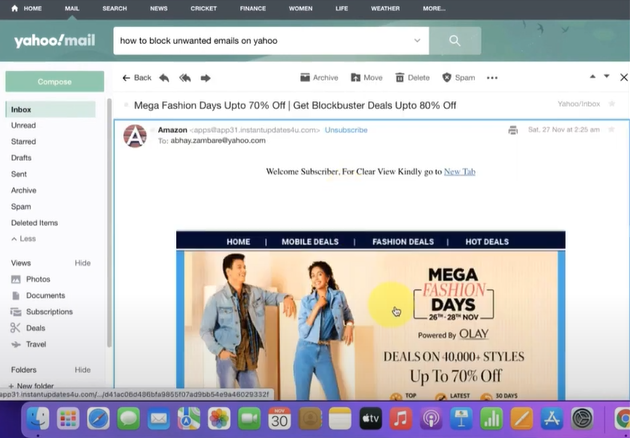Click the Forward arrow icon
The image size is (630, 438).
coord(205,78)
